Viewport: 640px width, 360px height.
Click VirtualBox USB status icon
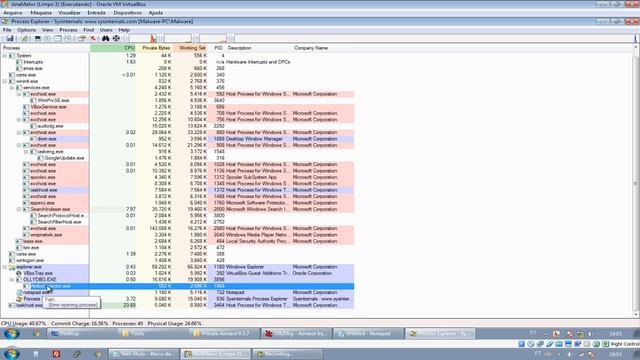click(549, 344)
